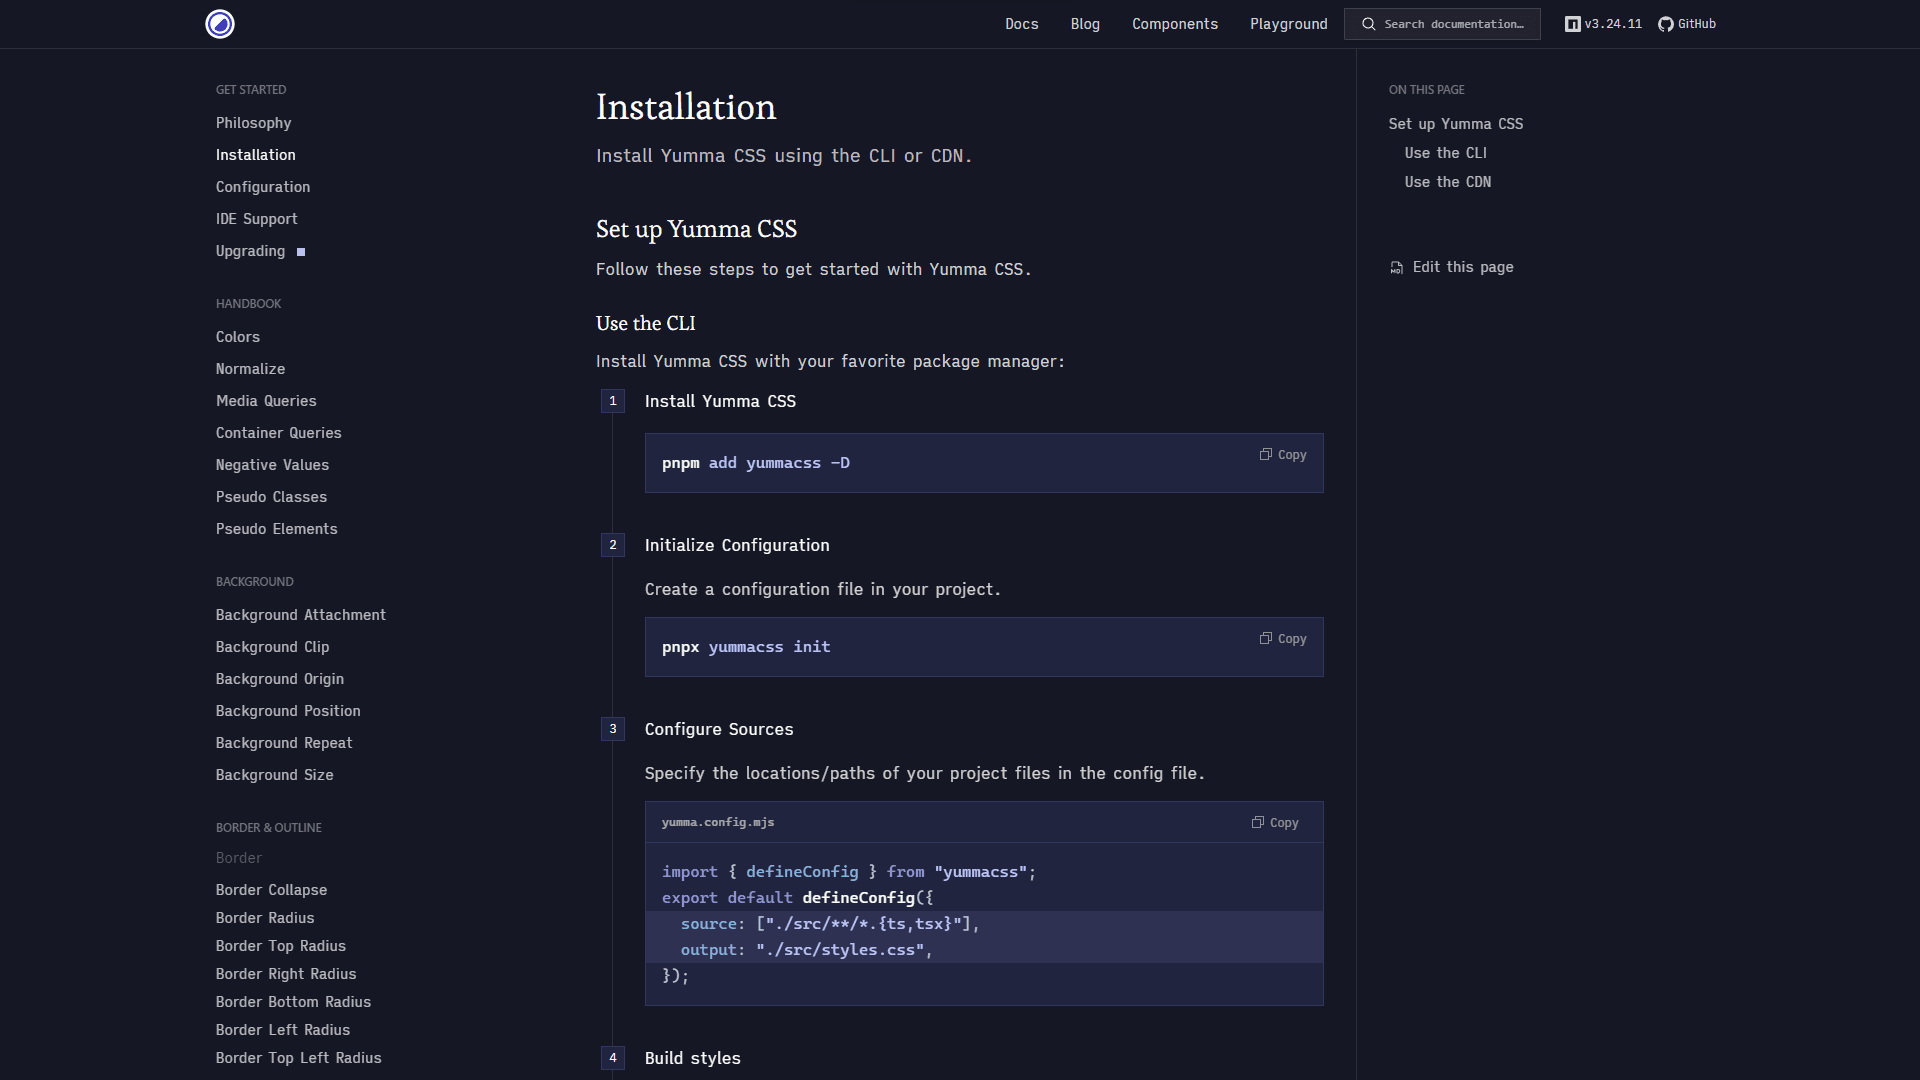Click the Configure Sources step title
1920x1080 pixels.
719,729
